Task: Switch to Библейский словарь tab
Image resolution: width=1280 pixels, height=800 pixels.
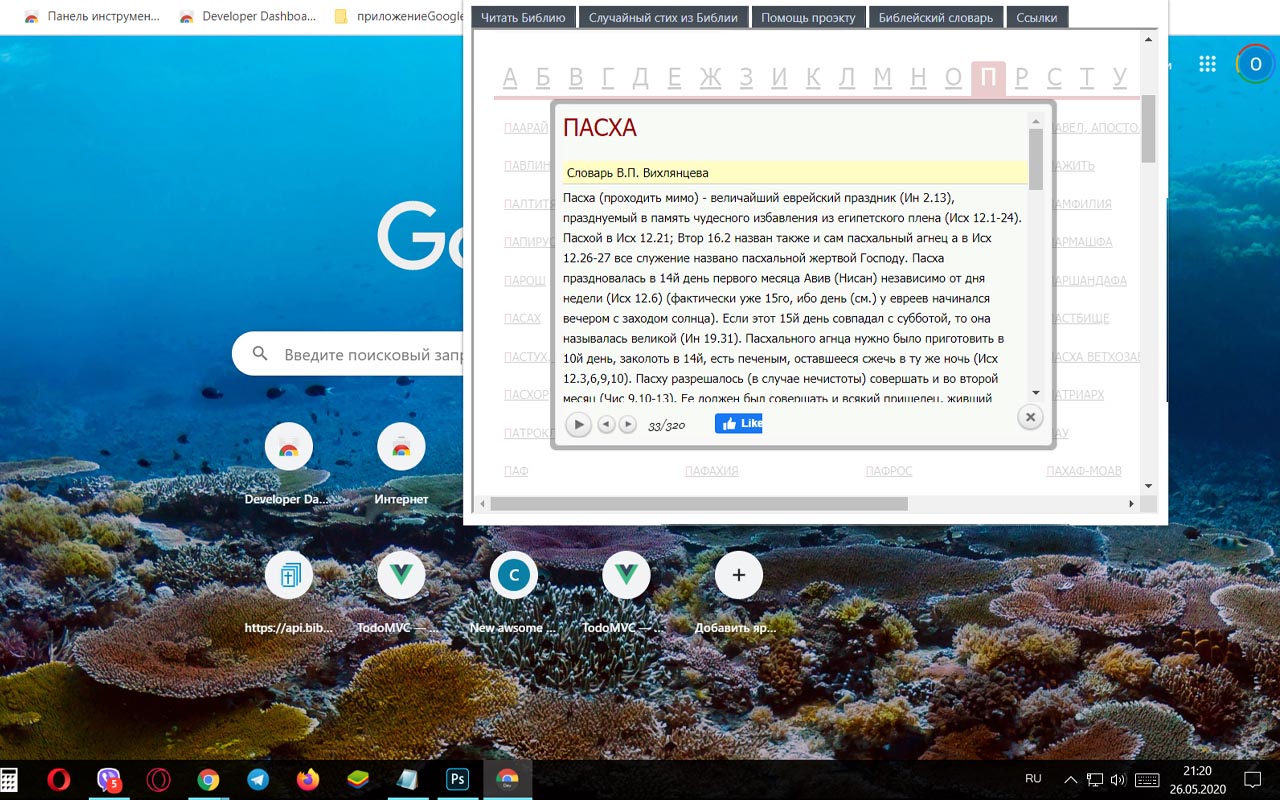Action: 936,17
